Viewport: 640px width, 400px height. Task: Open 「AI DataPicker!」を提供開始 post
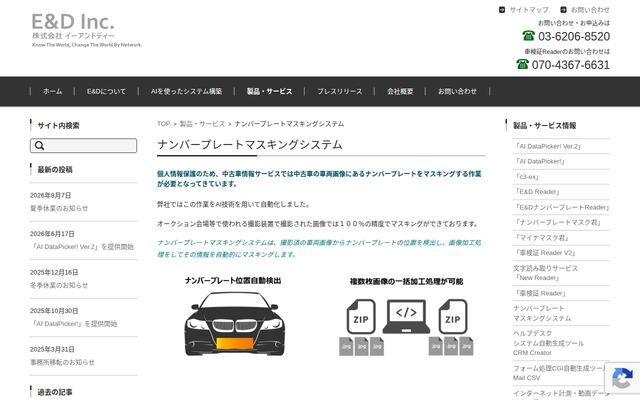tap(73, 324)
